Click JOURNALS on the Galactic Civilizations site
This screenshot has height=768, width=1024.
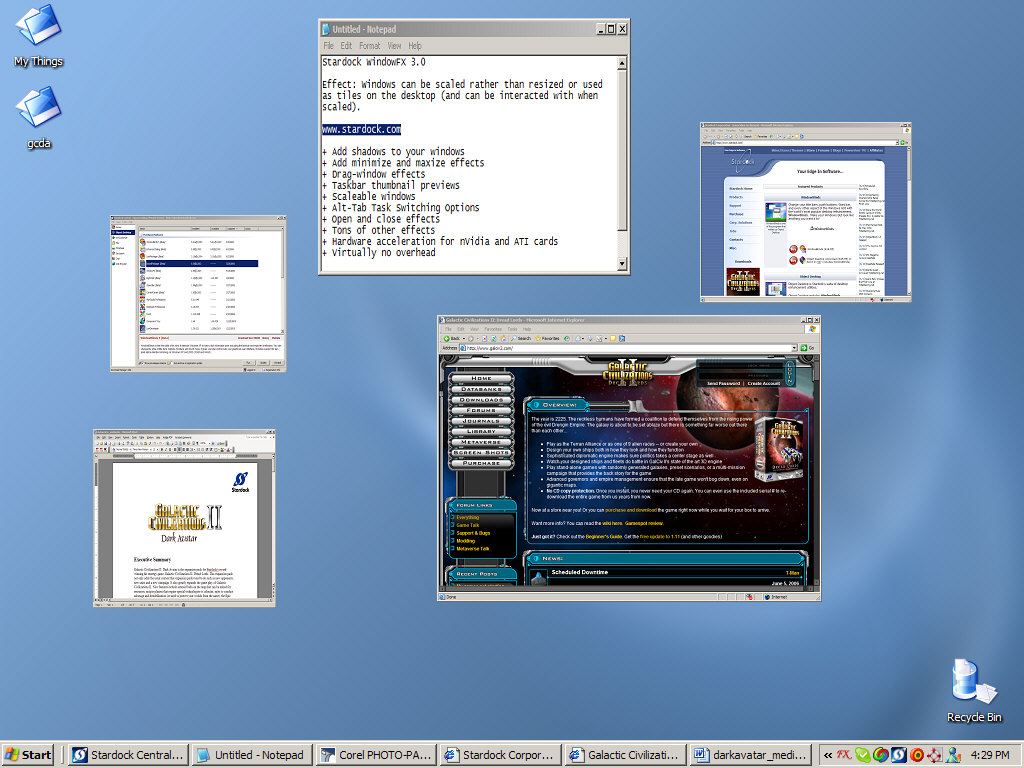click(x=481, y=421)
